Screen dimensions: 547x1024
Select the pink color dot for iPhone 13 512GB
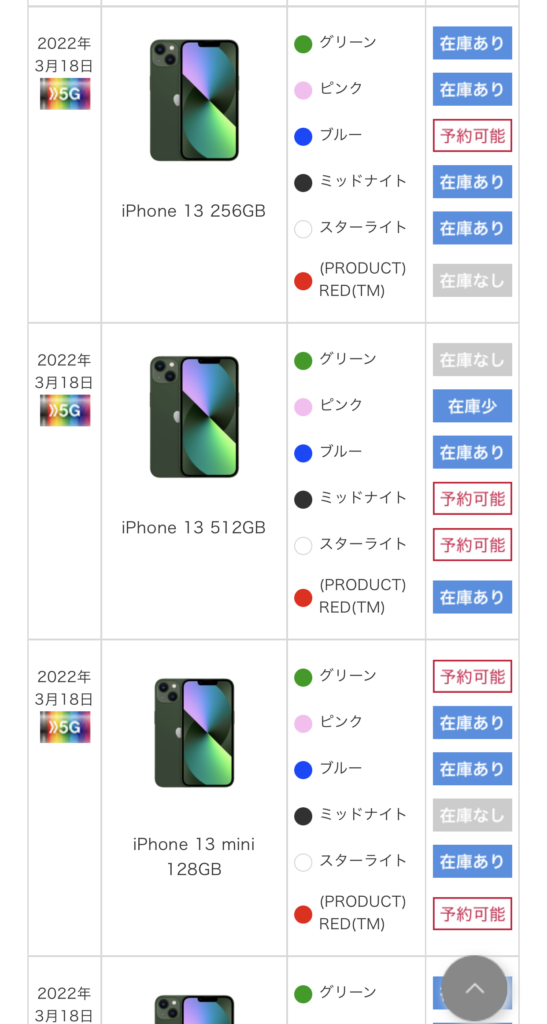click(x=303, y=407)
